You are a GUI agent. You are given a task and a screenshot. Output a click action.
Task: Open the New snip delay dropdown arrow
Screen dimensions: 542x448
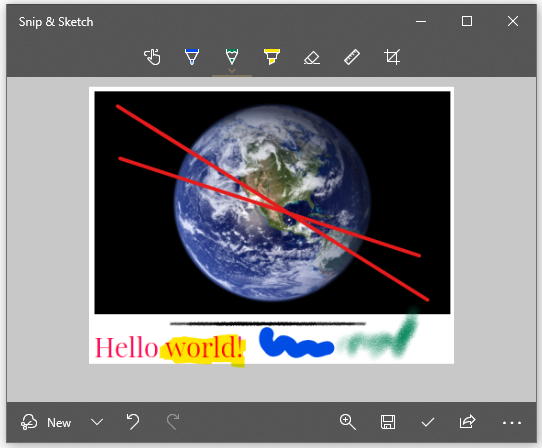click(x=97, y=422)
